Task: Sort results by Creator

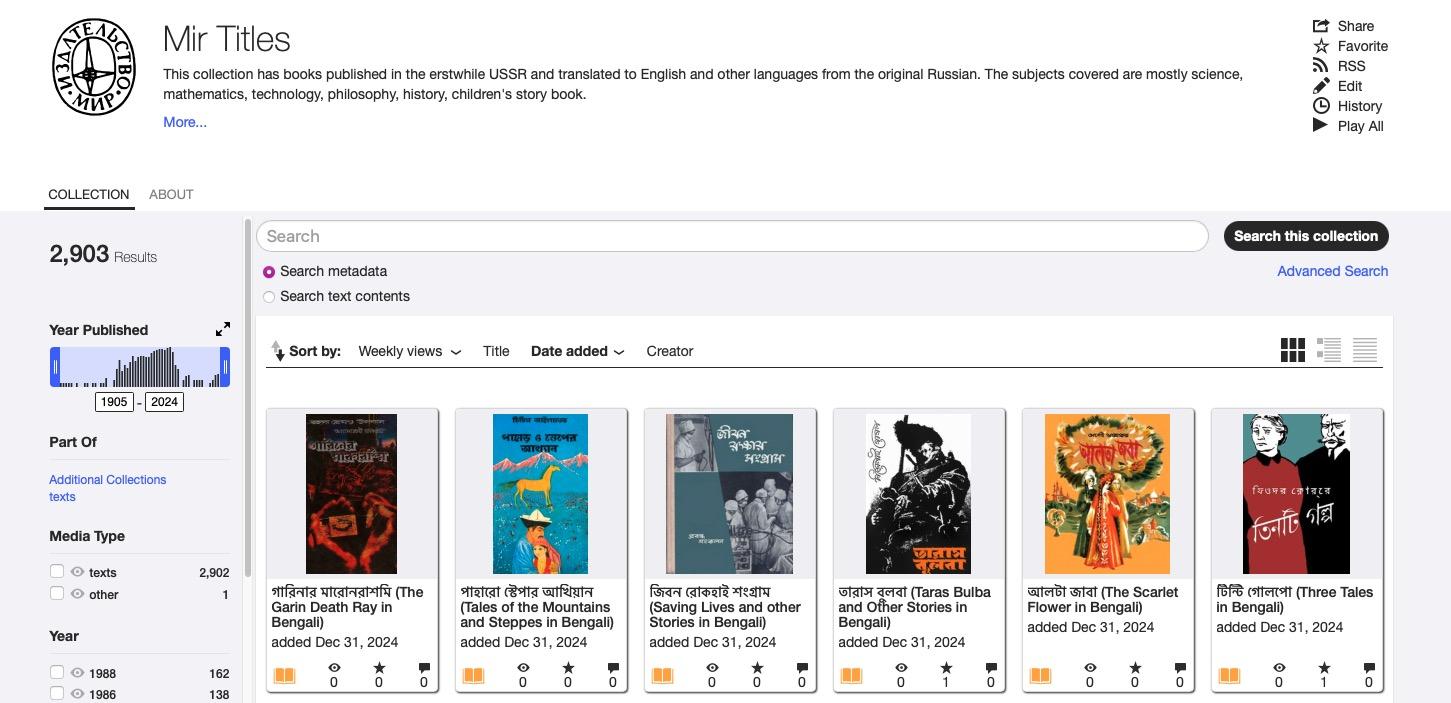Action: (x=670, y=351)
